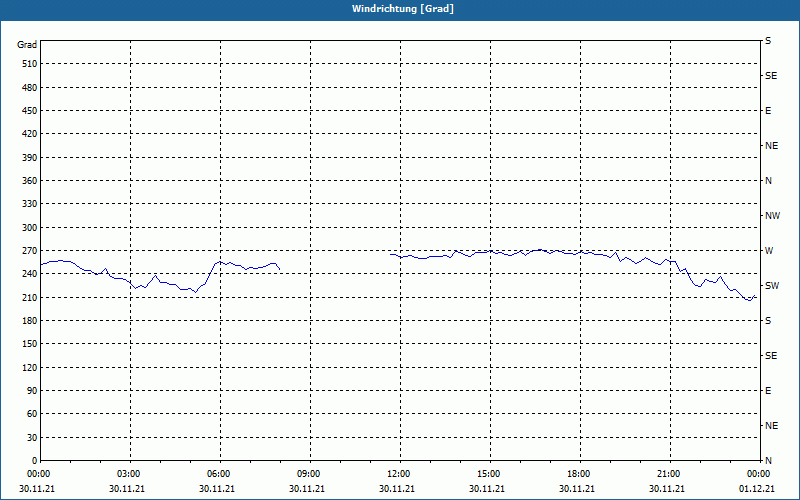Click the 30.11.21 date below 12:00

396,489
